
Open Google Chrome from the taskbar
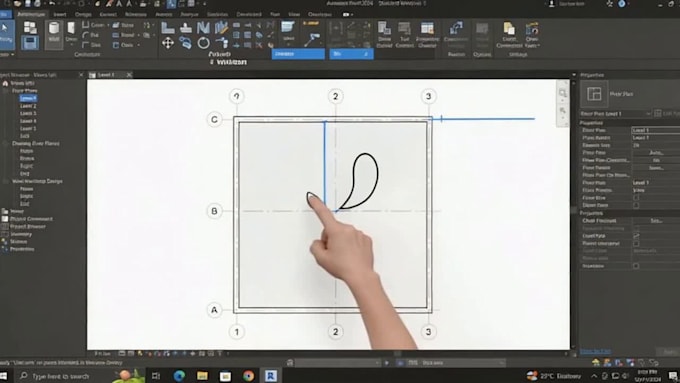(248, 376)
